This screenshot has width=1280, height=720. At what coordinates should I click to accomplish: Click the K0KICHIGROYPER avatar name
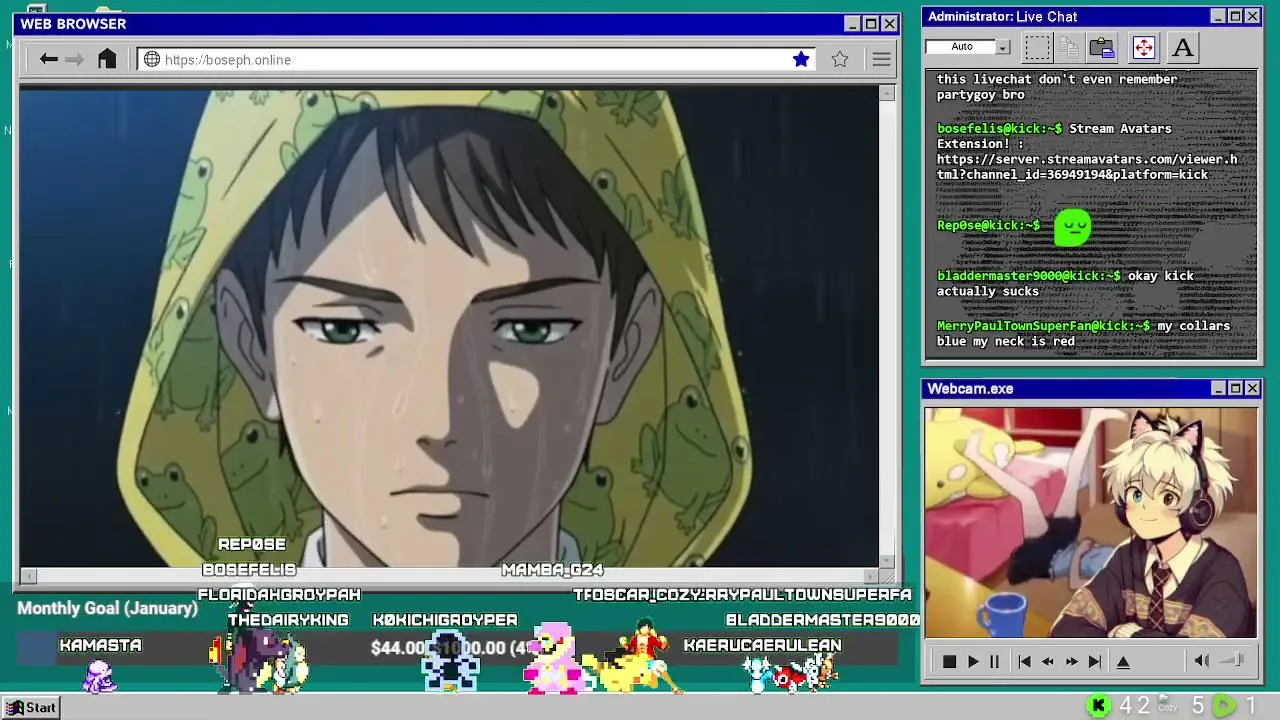(445, 620)
